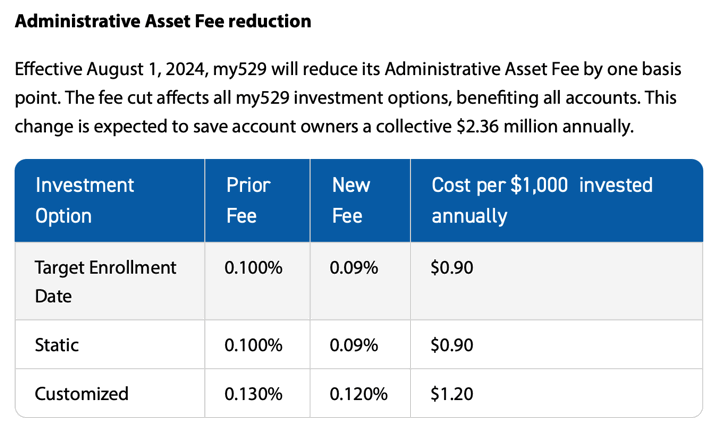Image resolution: width=720 pixels, height=438 pixels.
Task: Select the 'Investment Option' column header
Action: click(84, 200)
